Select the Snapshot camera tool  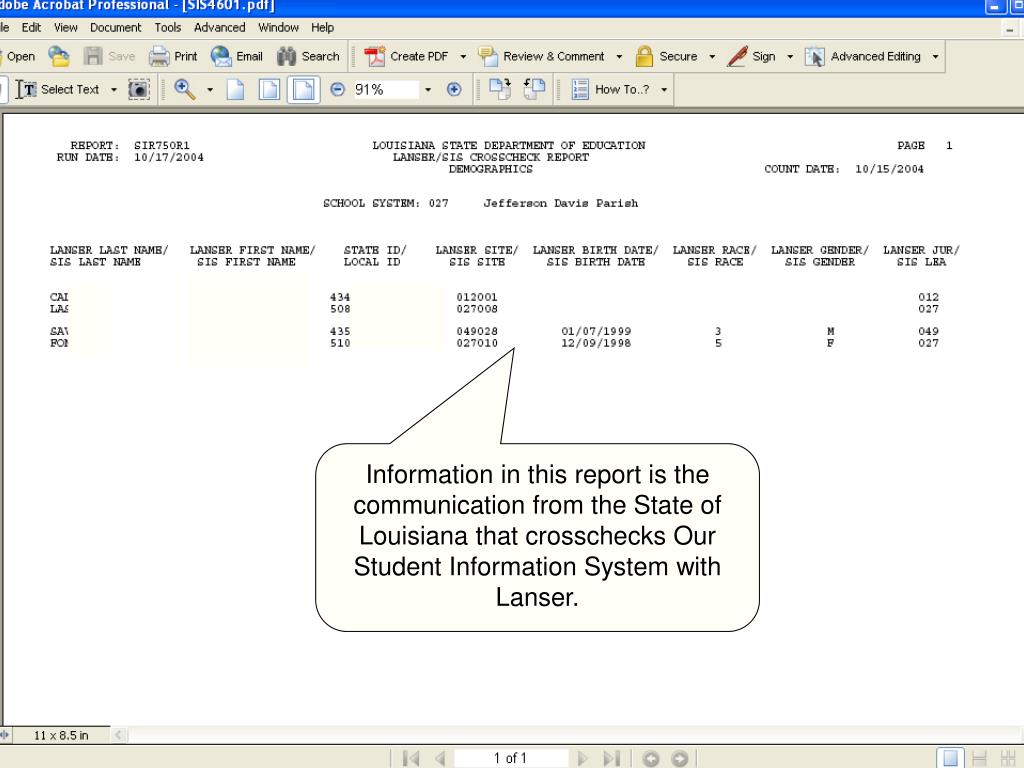138,89
